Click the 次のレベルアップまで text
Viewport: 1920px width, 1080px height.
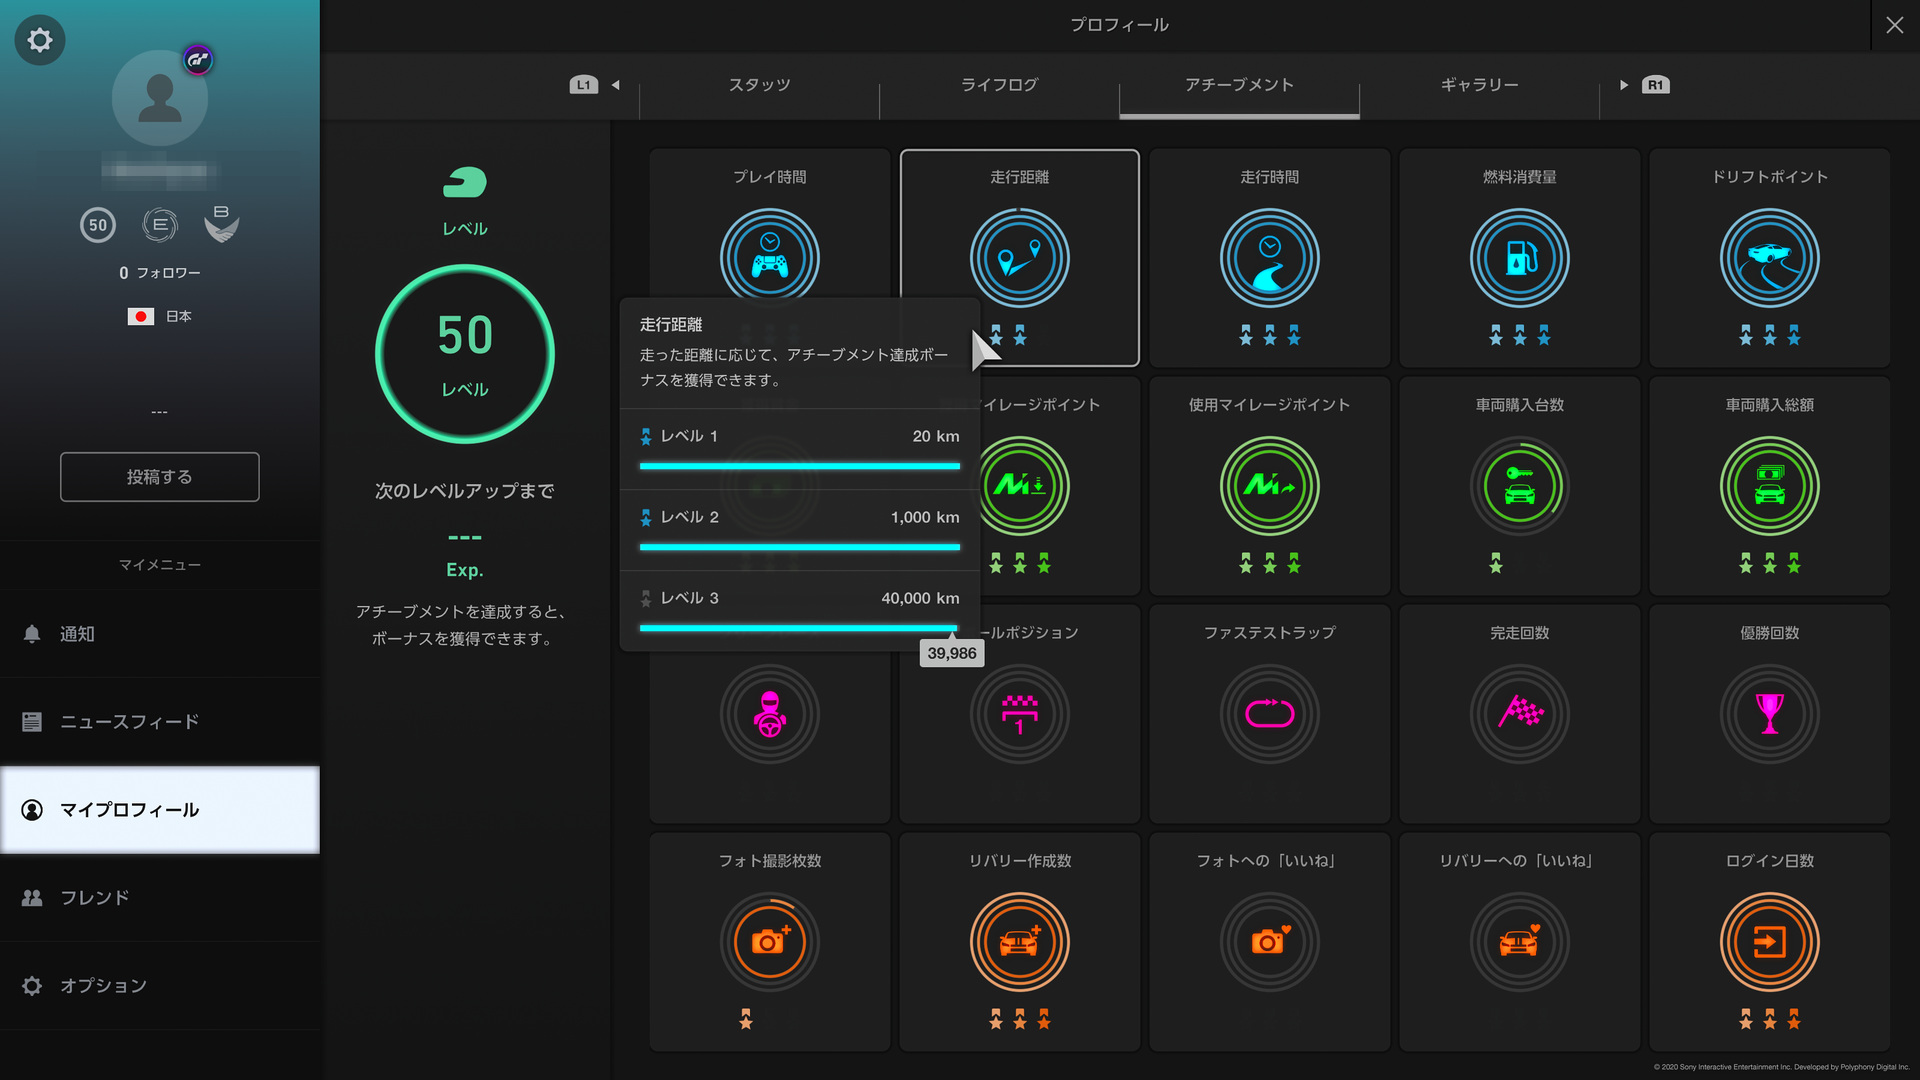[x=465, y=491]
